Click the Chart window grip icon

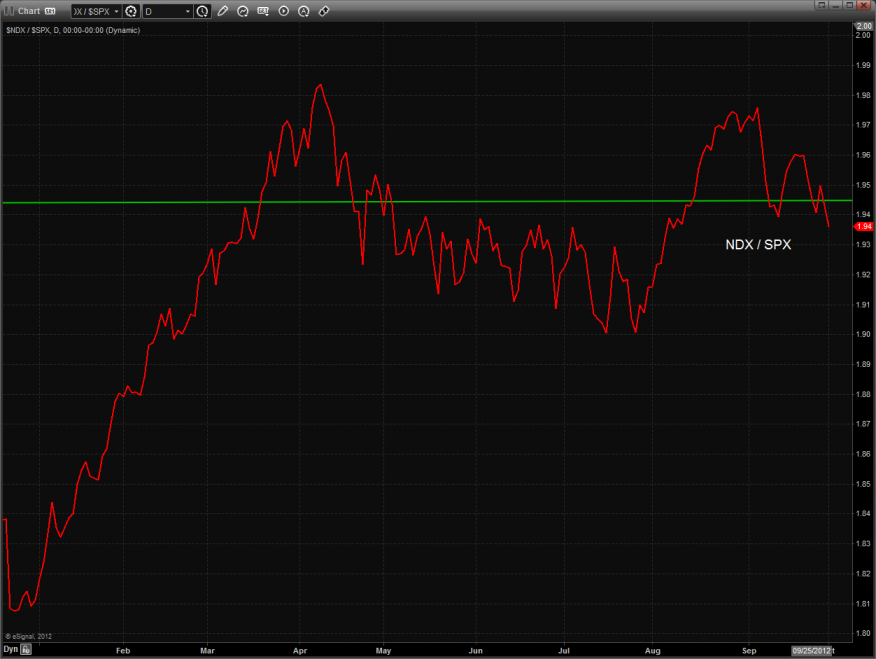pyautogui.click(x=9, y=11)
